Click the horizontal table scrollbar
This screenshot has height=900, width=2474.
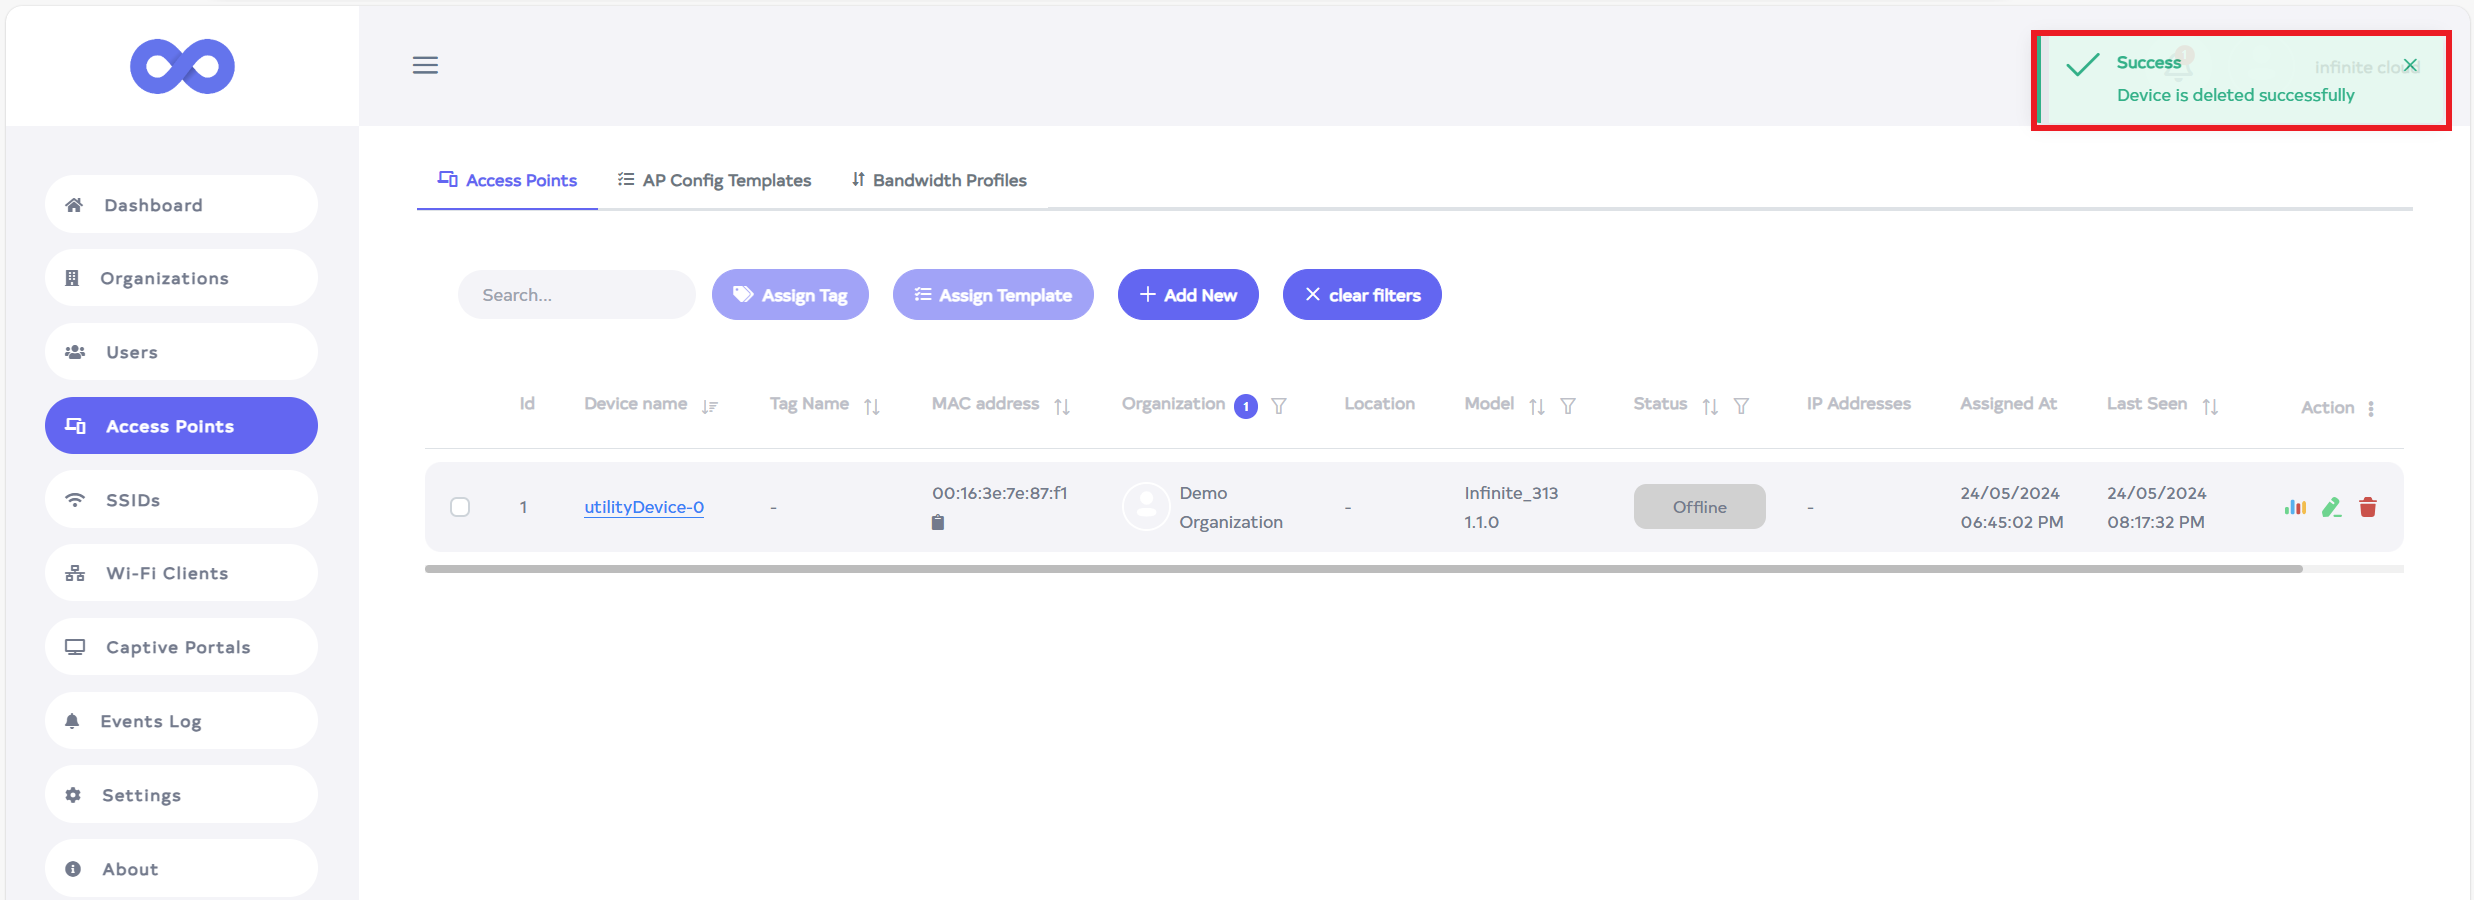(1362, 569)
